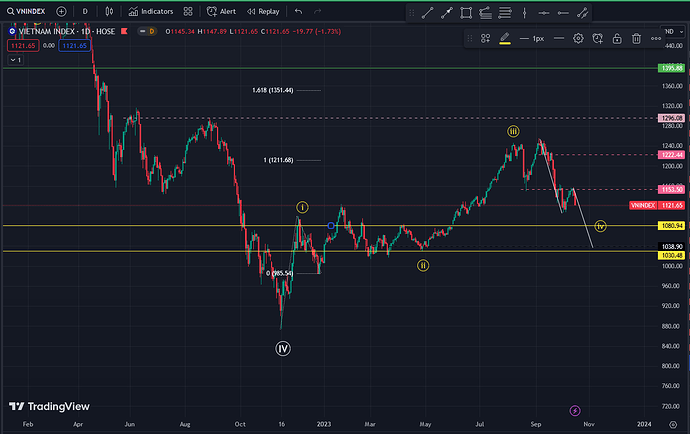
Task: Add alert on the selected drawing
Action: click(598, 39)
